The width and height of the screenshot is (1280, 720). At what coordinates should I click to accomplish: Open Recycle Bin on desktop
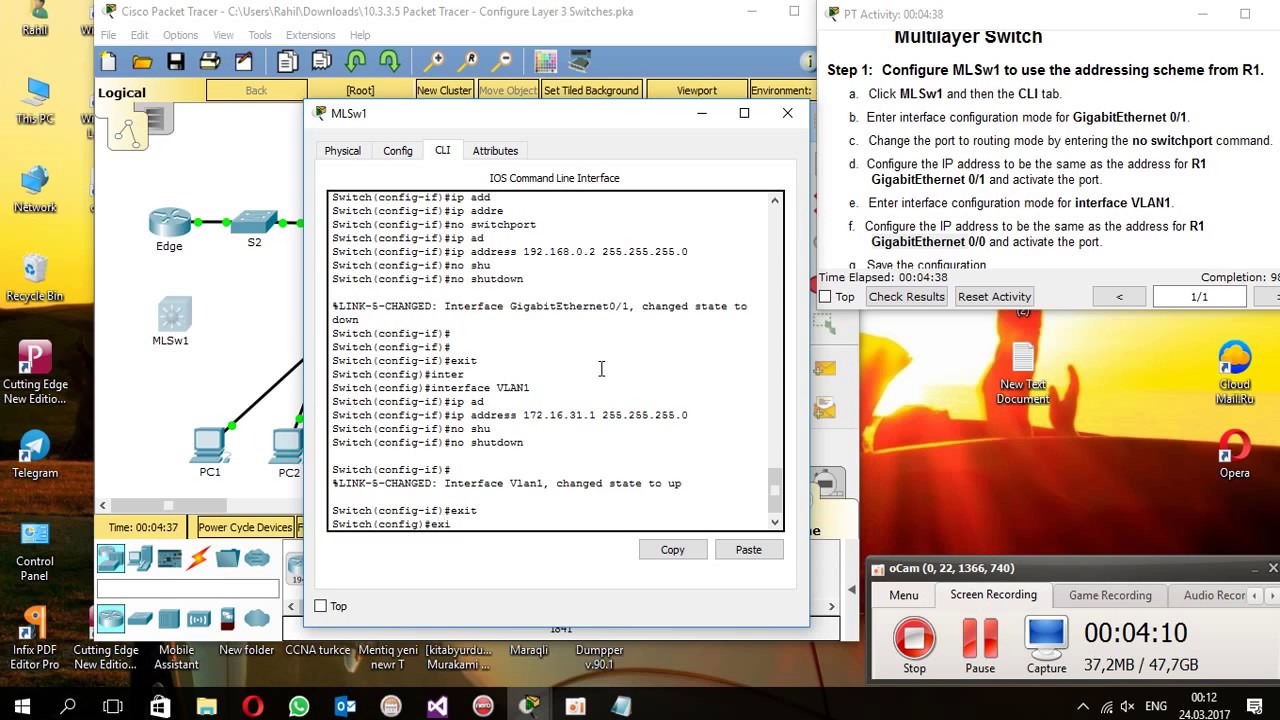coord(35,277)
